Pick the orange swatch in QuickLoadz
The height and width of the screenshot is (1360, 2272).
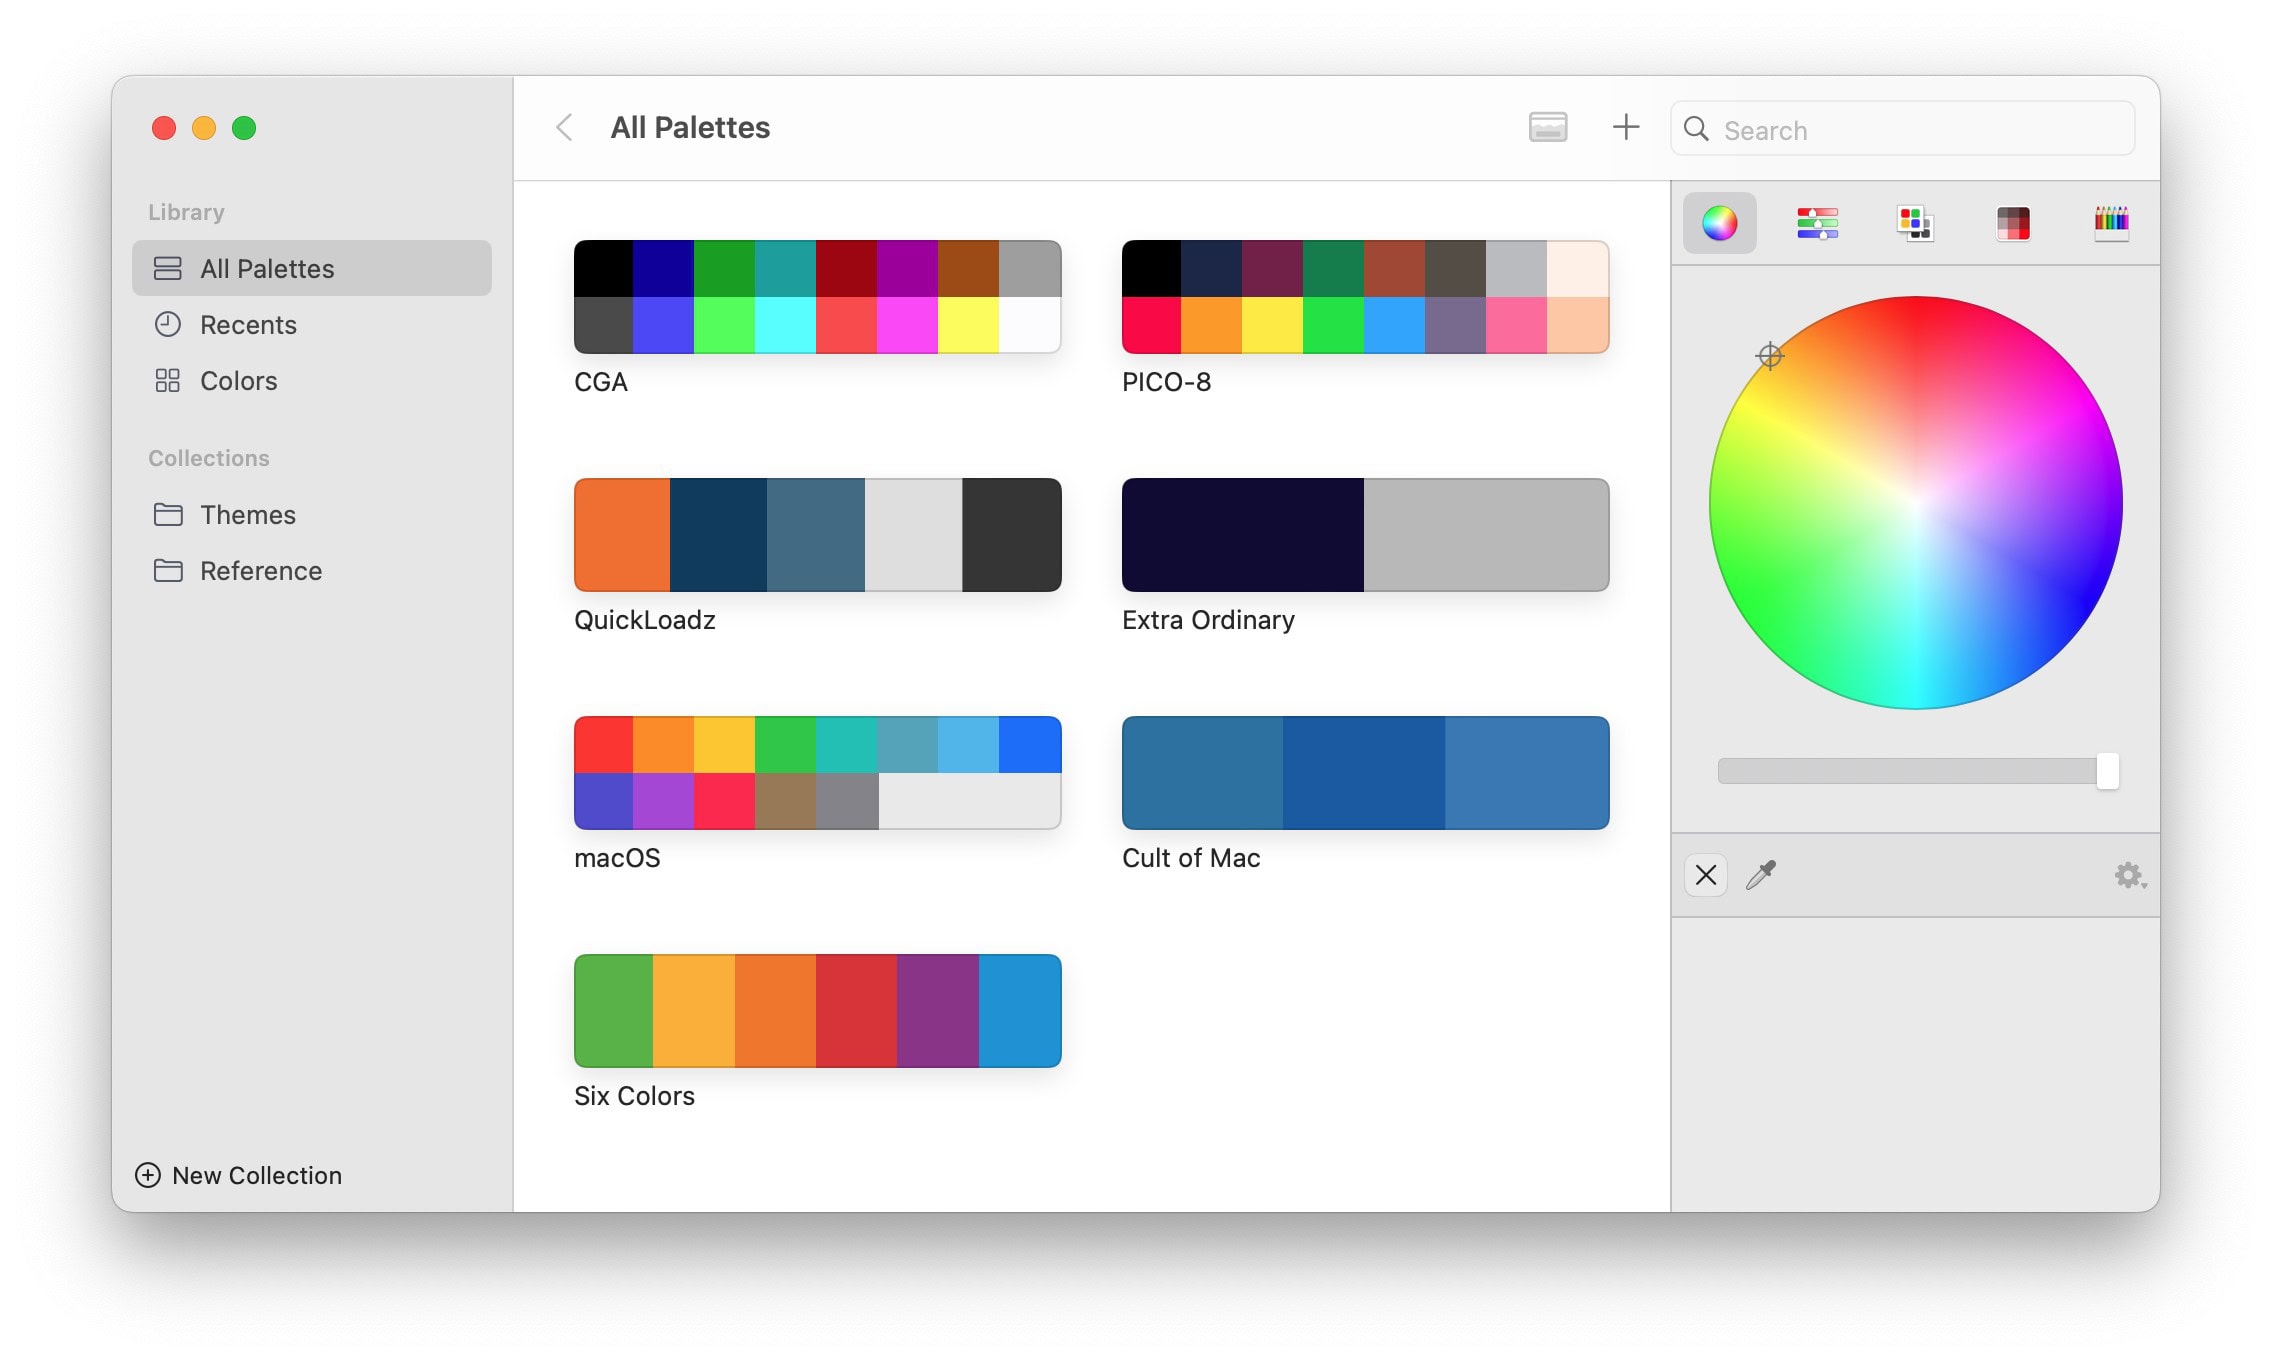(x=621, y=535)
